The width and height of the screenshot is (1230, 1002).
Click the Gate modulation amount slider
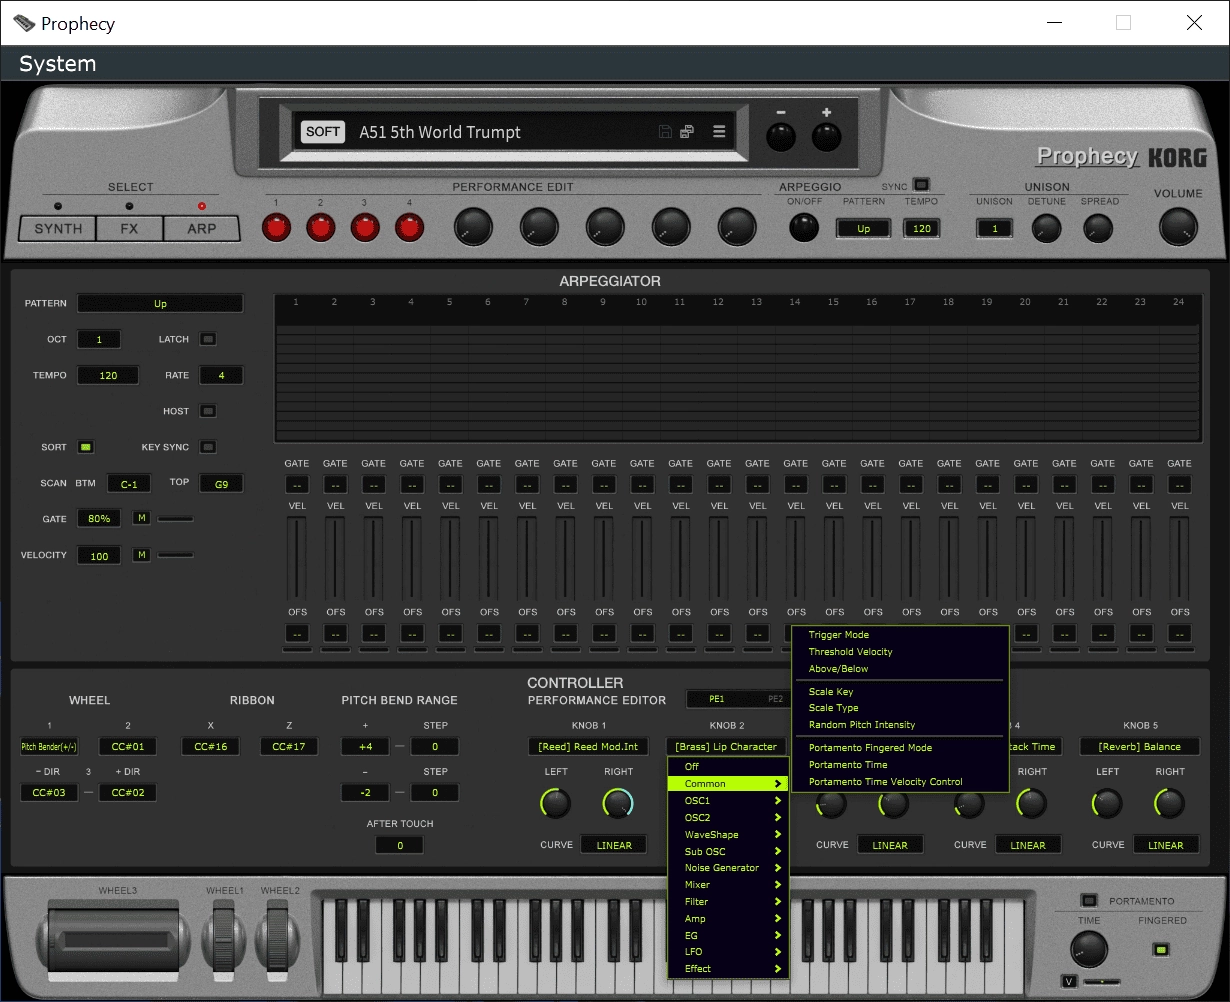click(x=176, y=518)
